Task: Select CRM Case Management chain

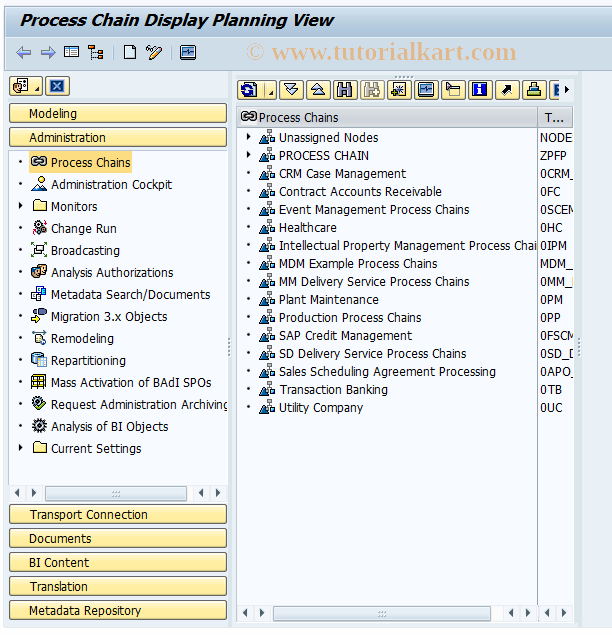Action: [x=342, y=174]
